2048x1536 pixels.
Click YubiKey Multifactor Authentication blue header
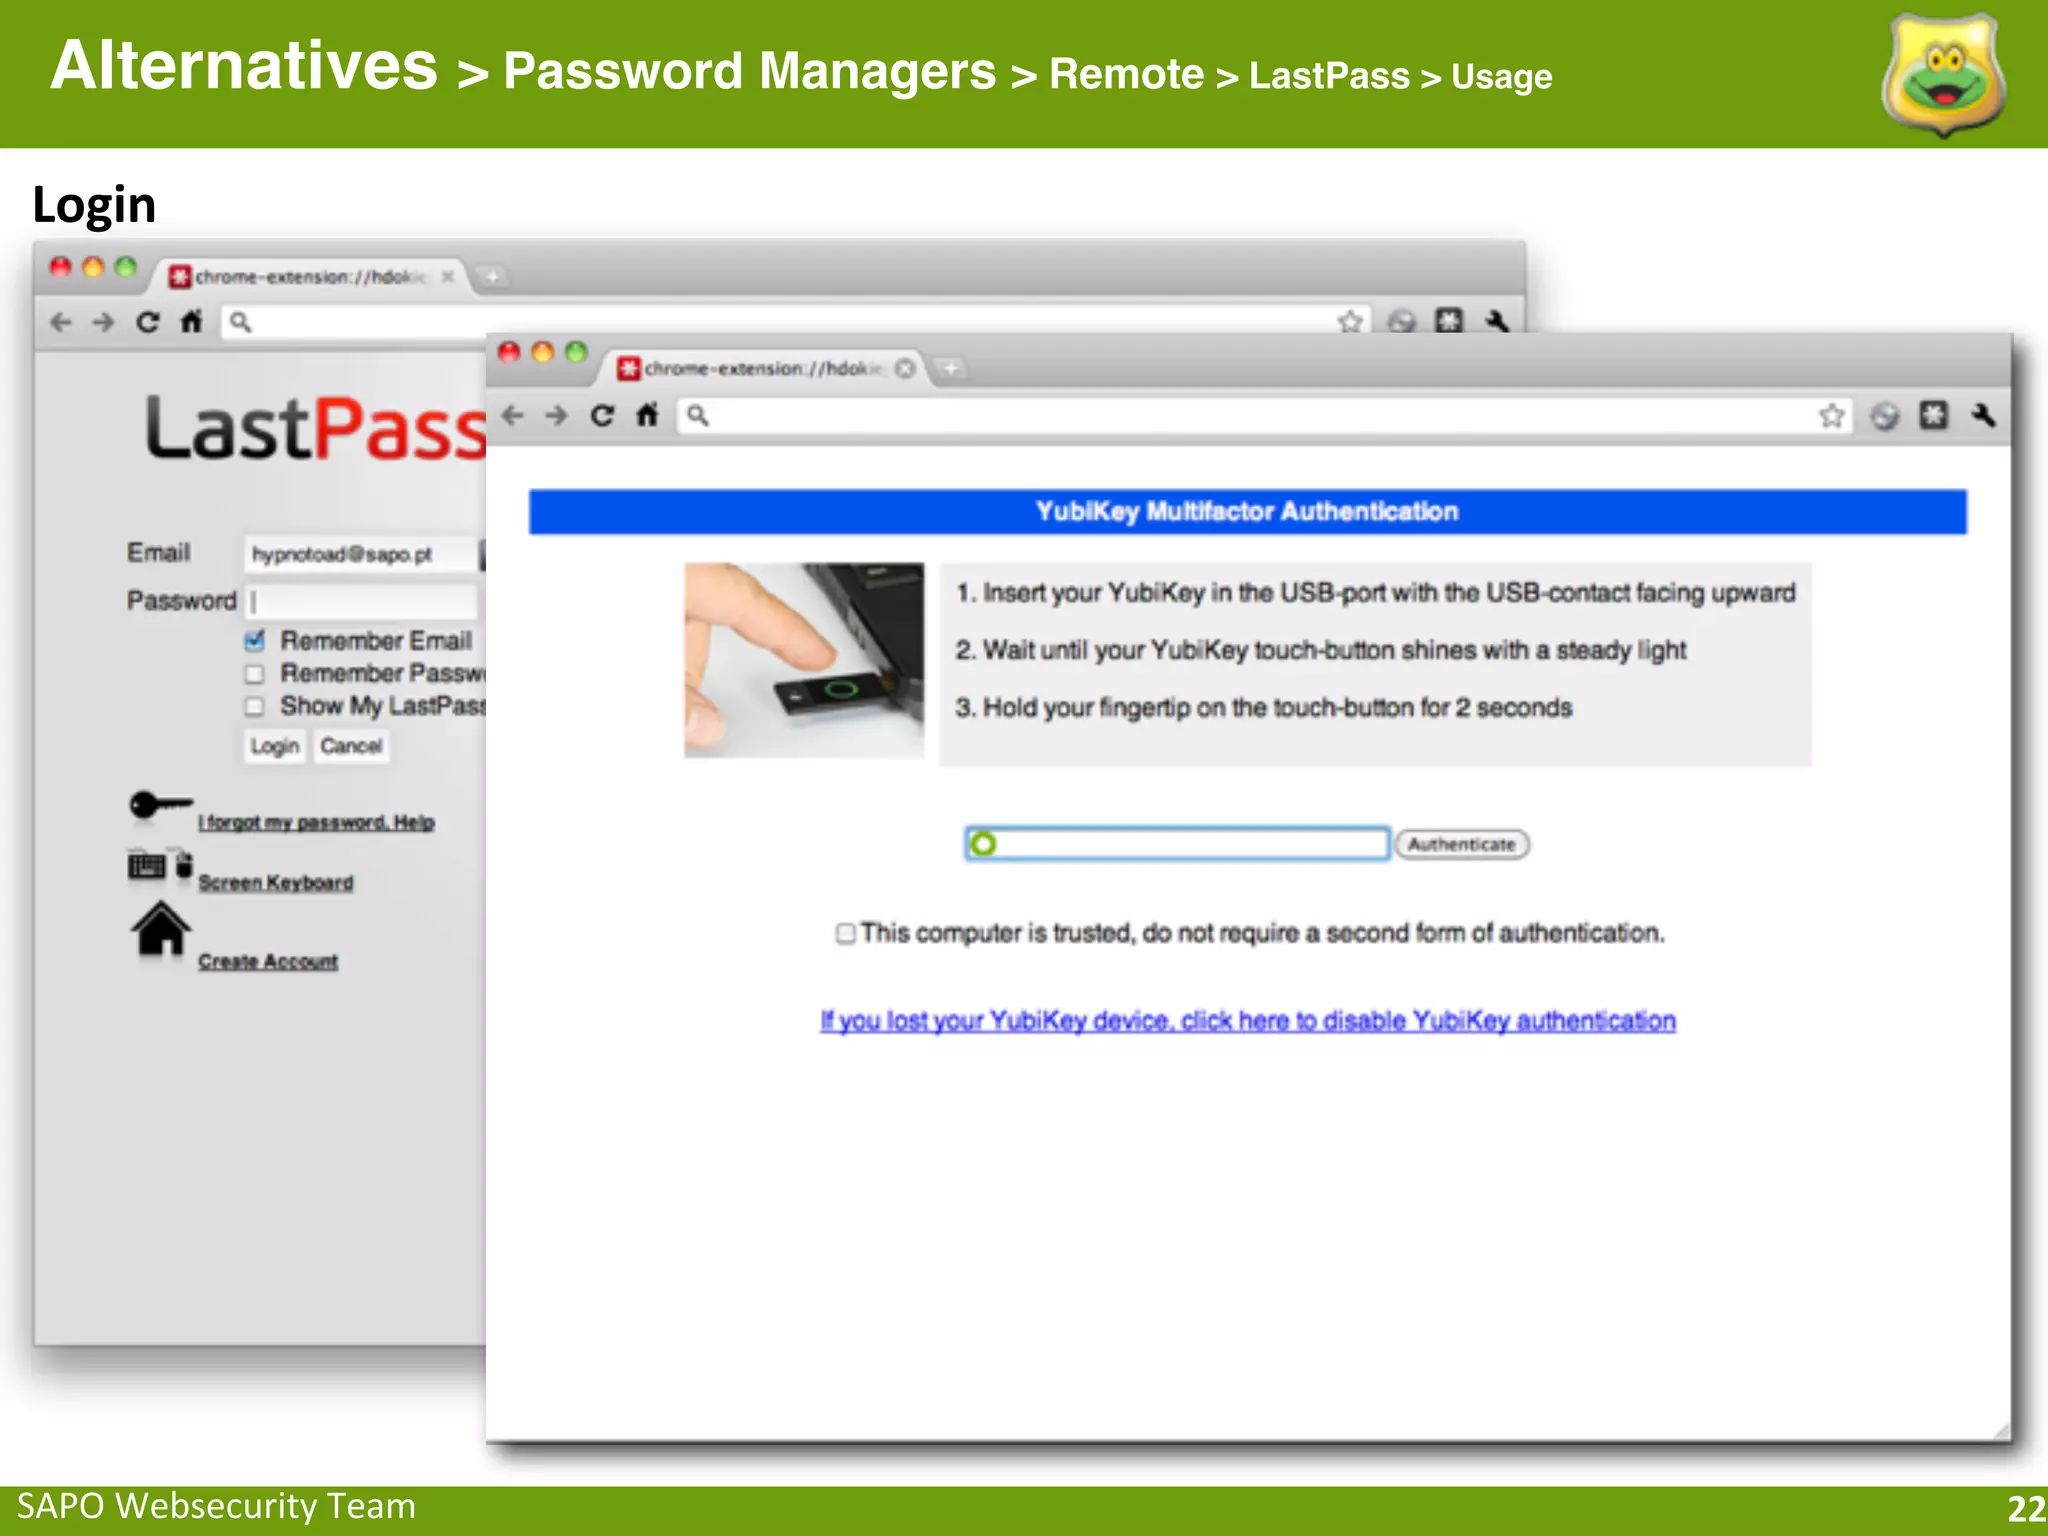[1247, 512]
